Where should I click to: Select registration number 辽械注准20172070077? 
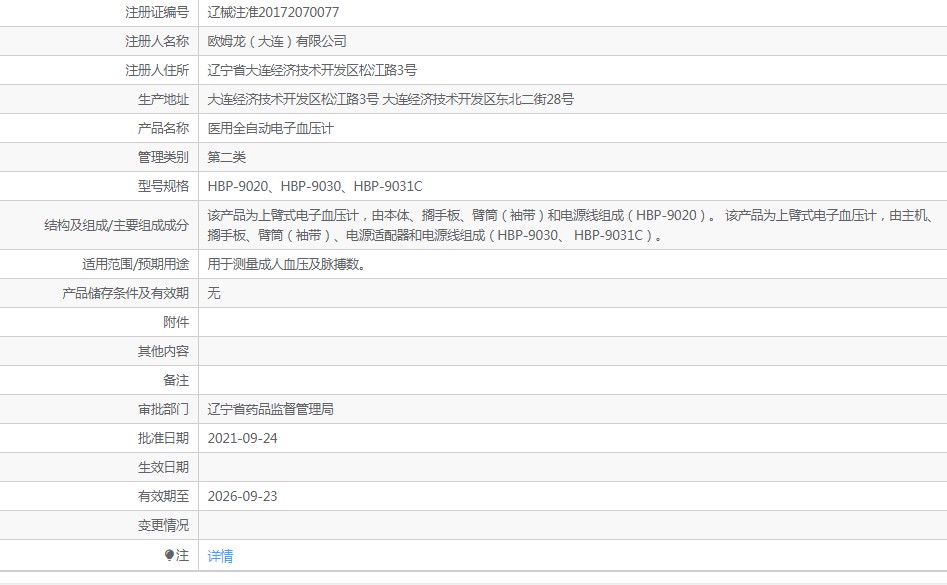click(273, 12)
